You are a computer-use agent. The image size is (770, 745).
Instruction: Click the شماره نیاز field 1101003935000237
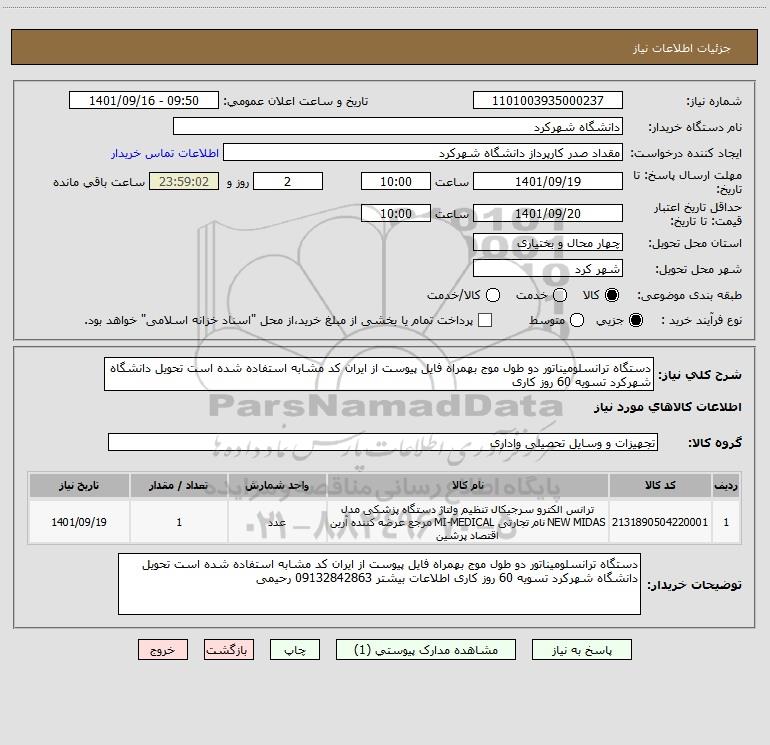click(x=548, y=101)
